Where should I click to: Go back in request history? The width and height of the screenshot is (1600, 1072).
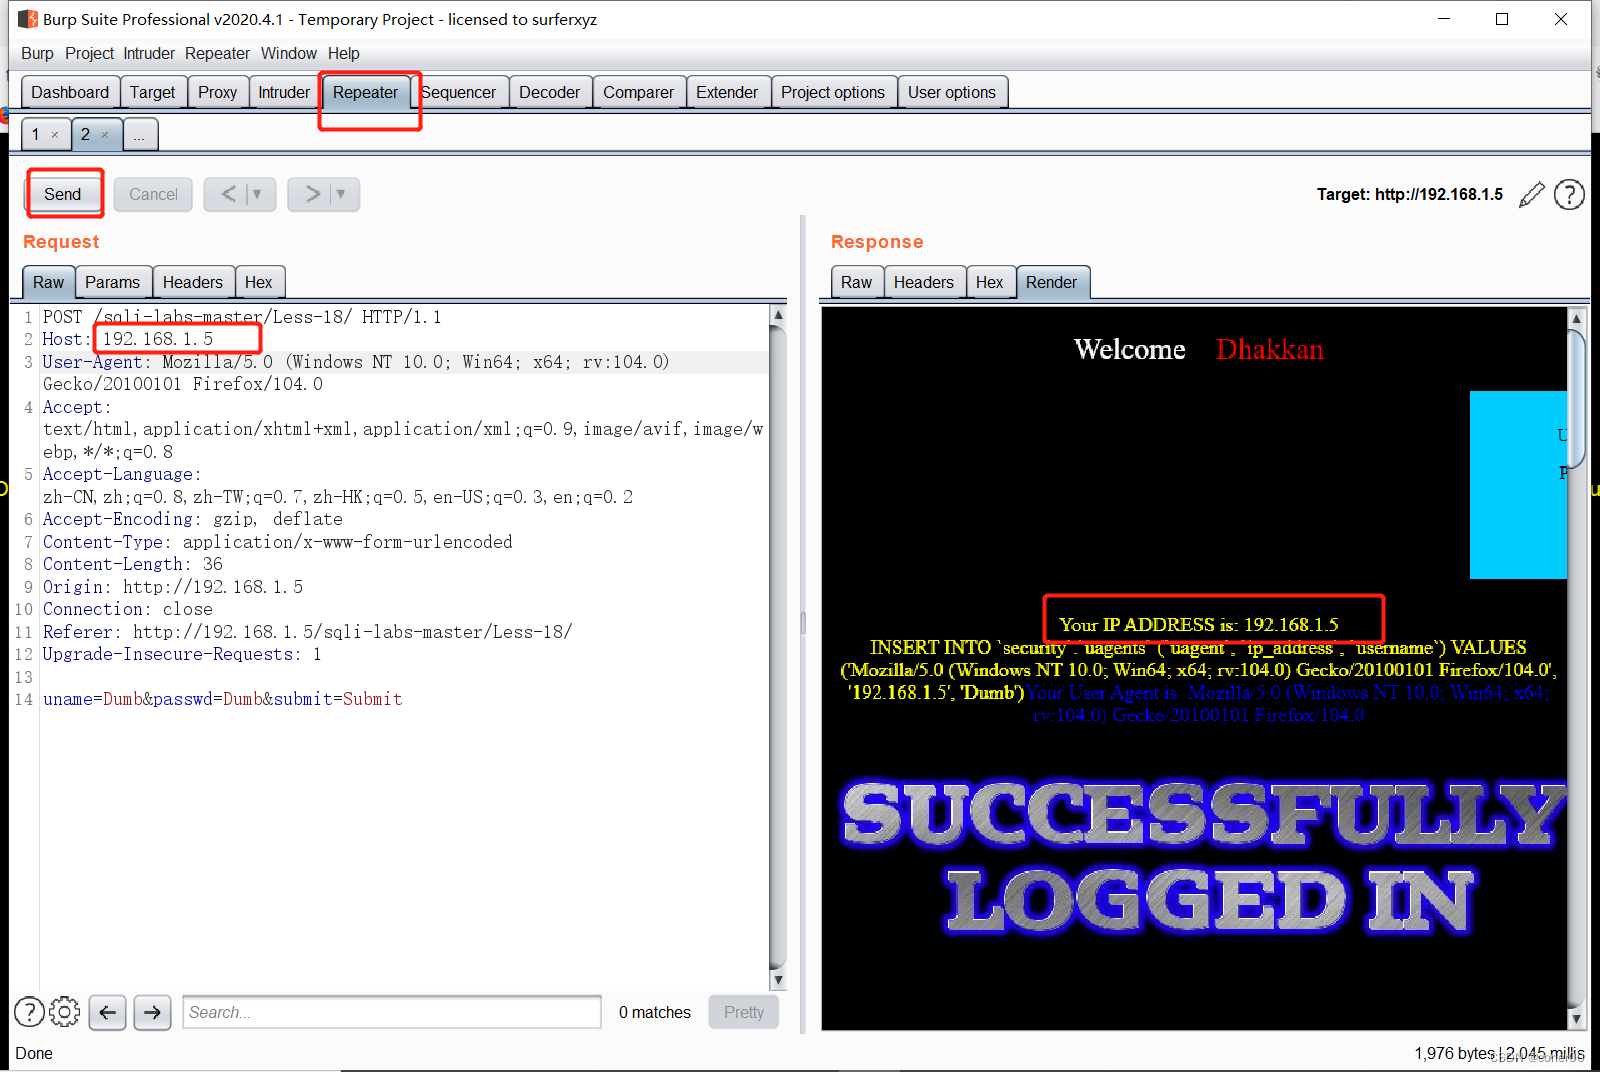229,194
